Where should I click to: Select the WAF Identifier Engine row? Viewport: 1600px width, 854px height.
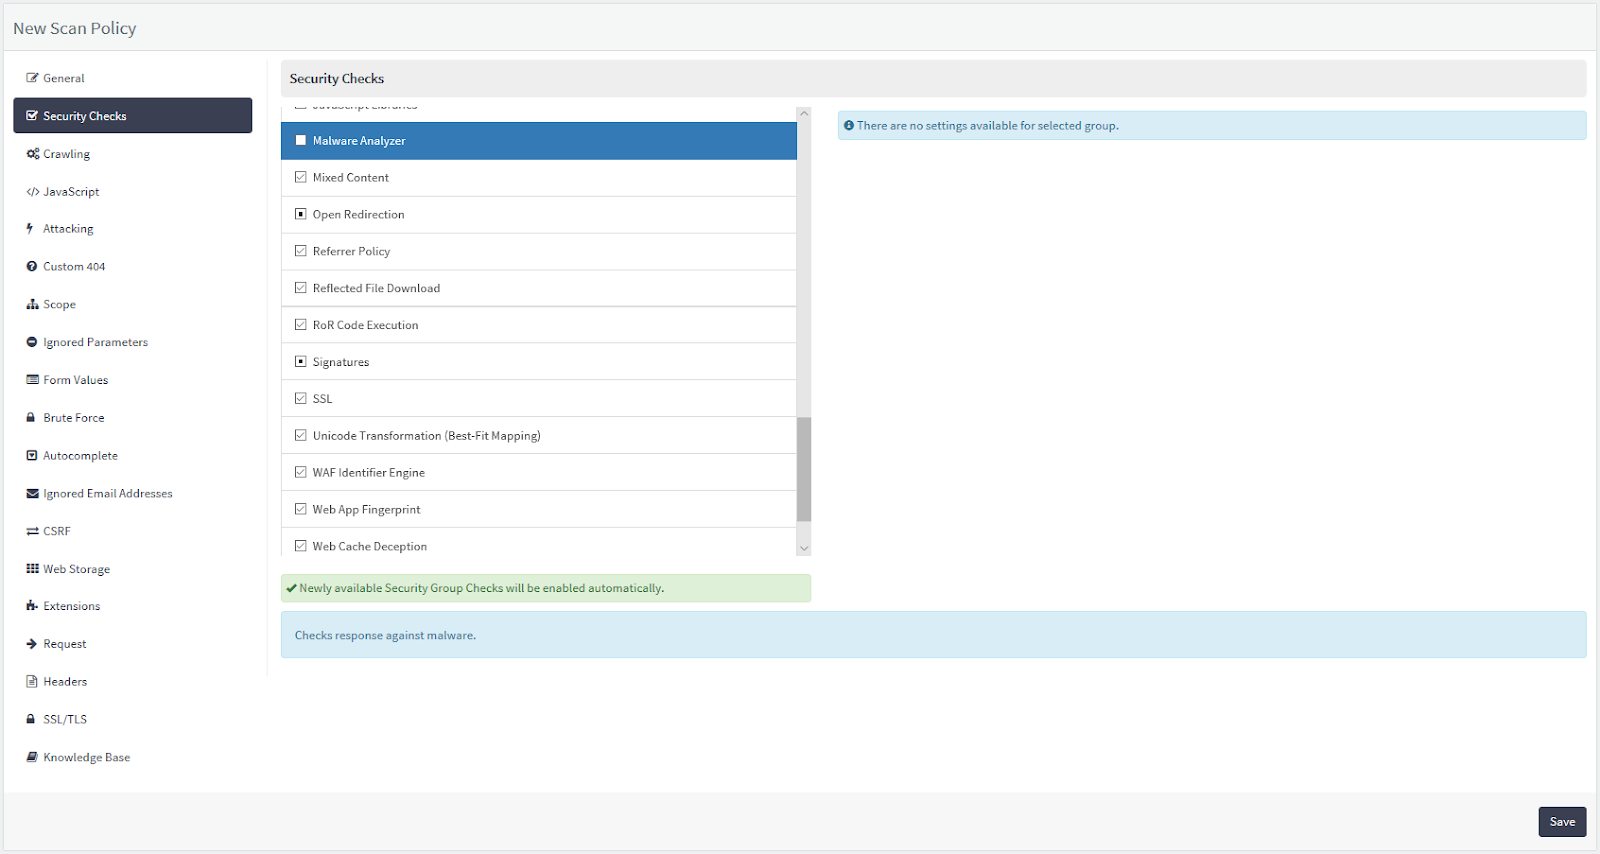point(368,473)
